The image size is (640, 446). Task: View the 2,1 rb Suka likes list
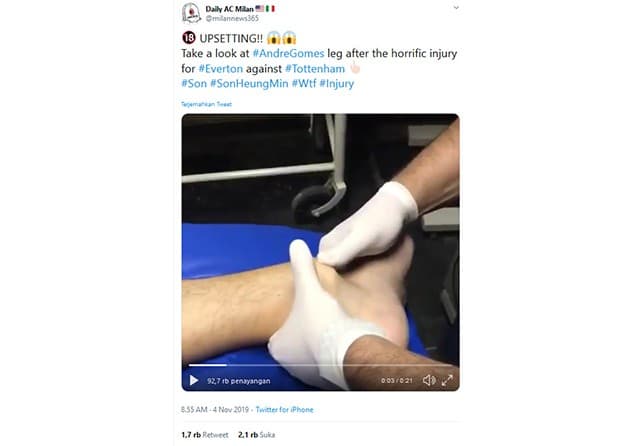pos(256,435)
